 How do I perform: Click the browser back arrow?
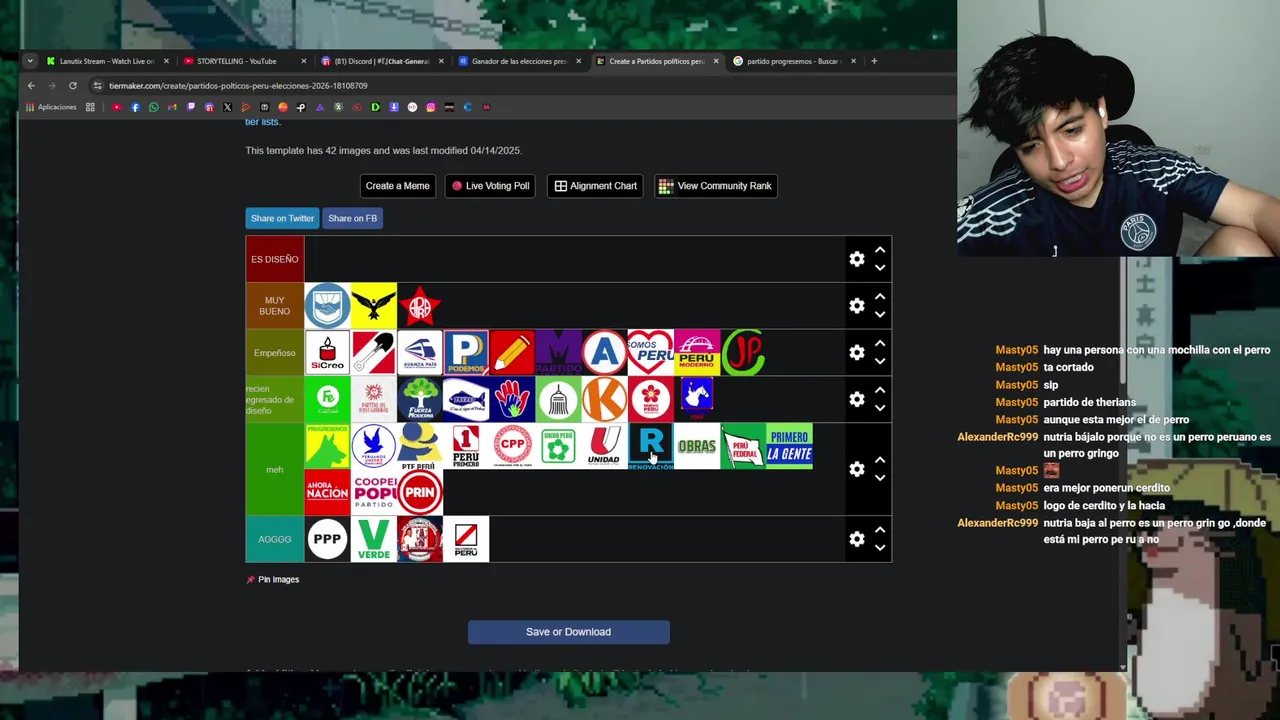click(31, 86)
